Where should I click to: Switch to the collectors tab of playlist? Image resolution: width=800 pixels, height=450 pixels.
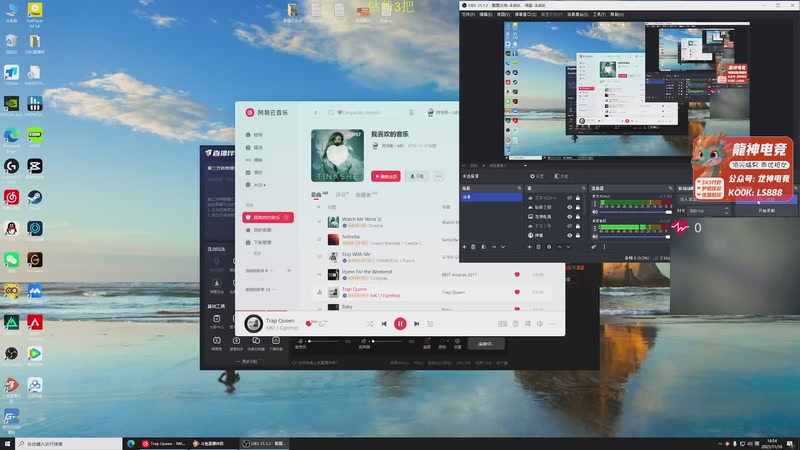click(366, 194)
